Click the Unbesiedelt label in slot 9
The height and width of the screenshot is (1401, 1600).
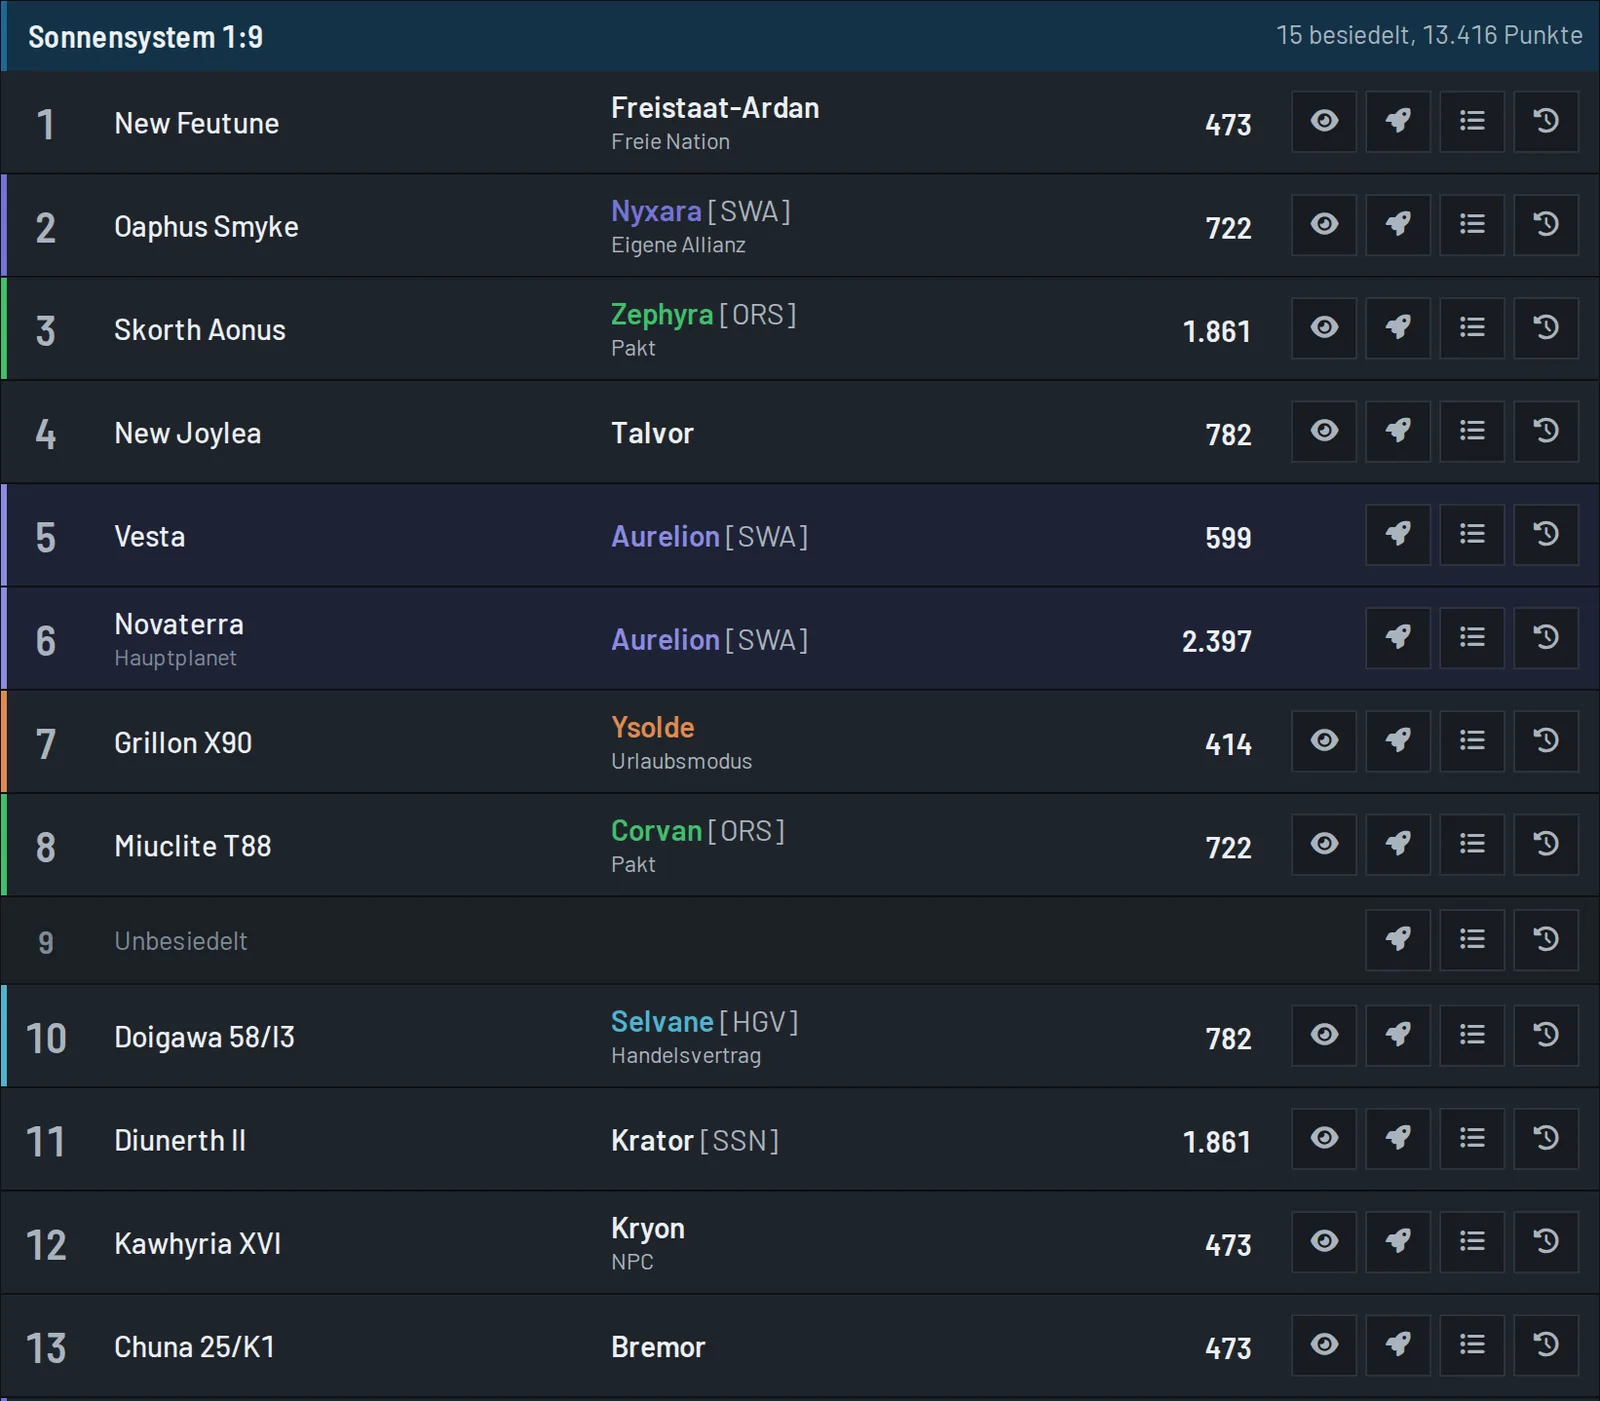[181, 941]
